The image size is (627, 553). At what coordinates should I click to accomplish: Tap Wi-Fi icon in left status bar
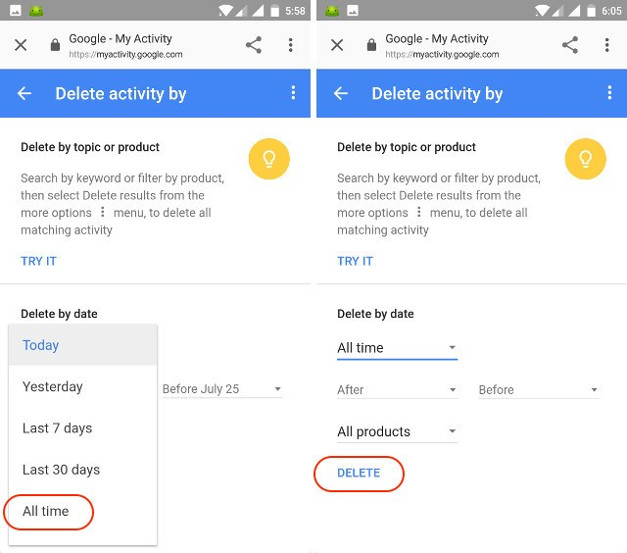click(x=225, y=11)
